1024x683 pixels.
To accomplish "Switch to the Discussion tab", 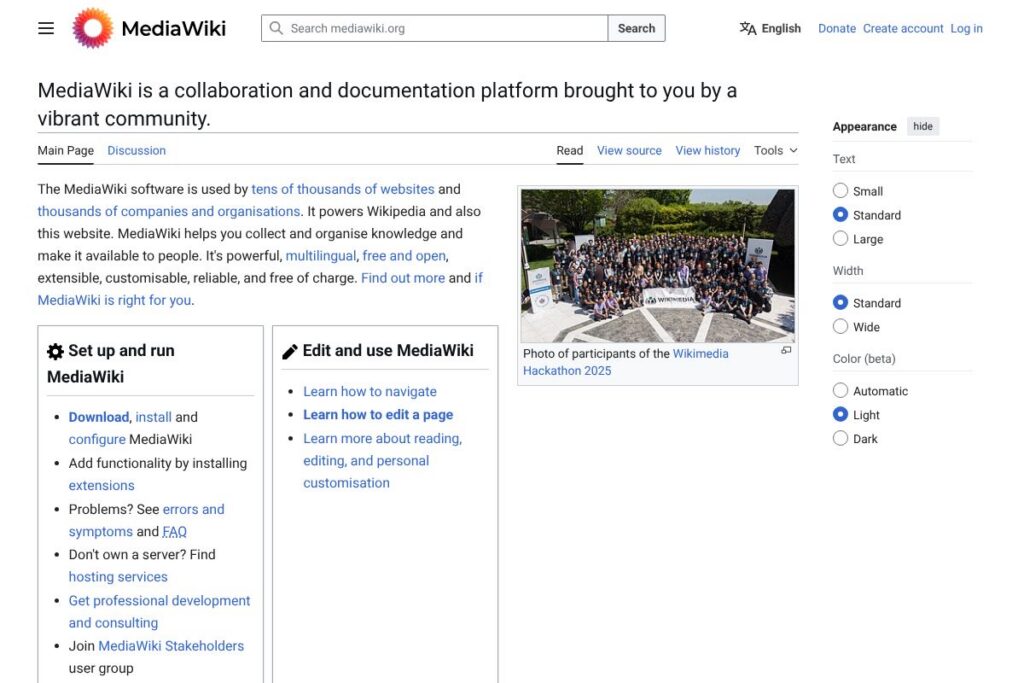I will pos(136,151).
